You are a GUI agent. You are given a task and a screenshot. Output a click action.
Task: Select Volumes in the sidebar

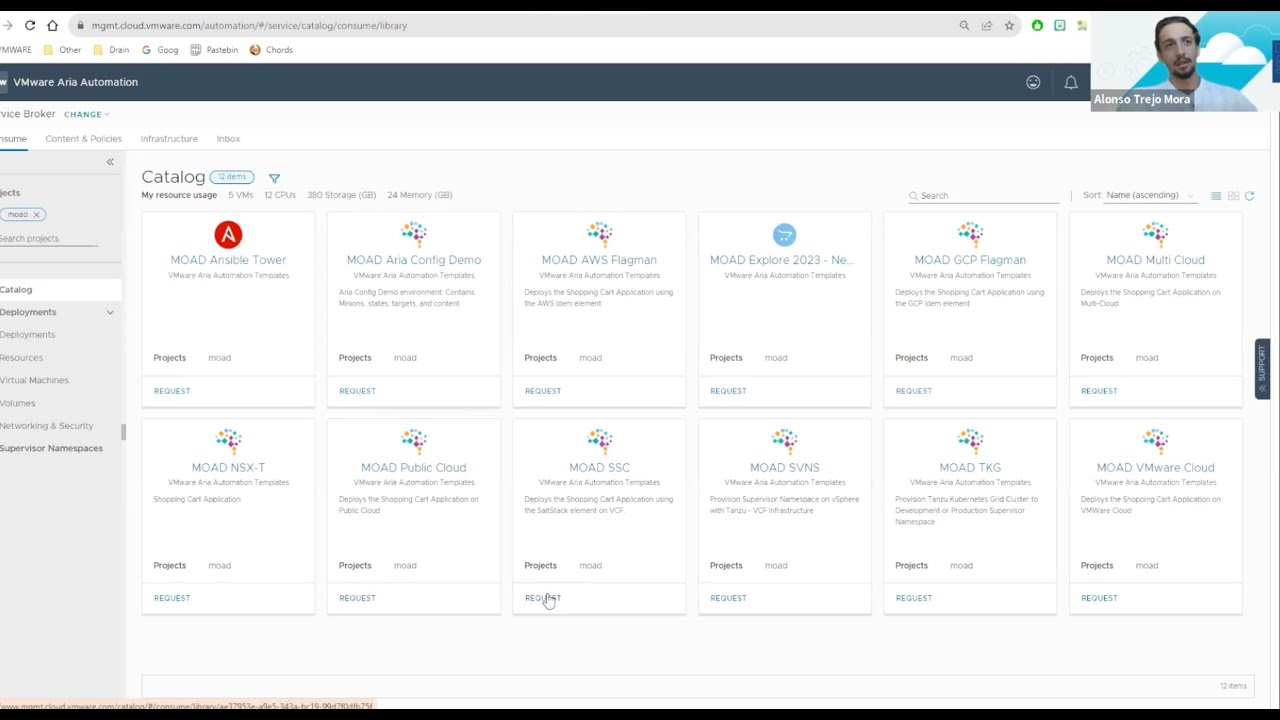[17, 403]
